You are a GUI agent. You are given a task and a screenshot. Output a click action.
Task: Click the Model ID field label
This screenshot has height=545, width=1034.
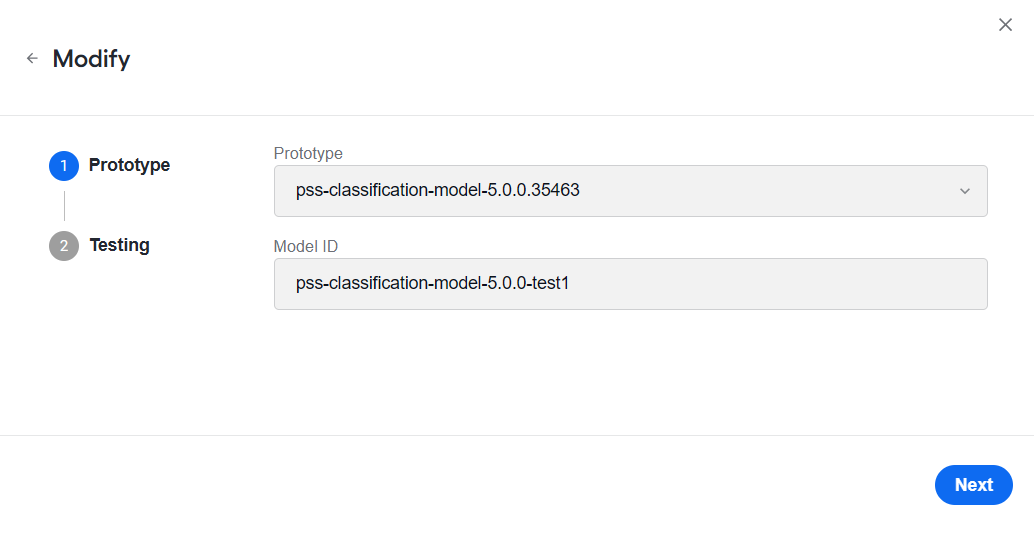tap(305, 246)
